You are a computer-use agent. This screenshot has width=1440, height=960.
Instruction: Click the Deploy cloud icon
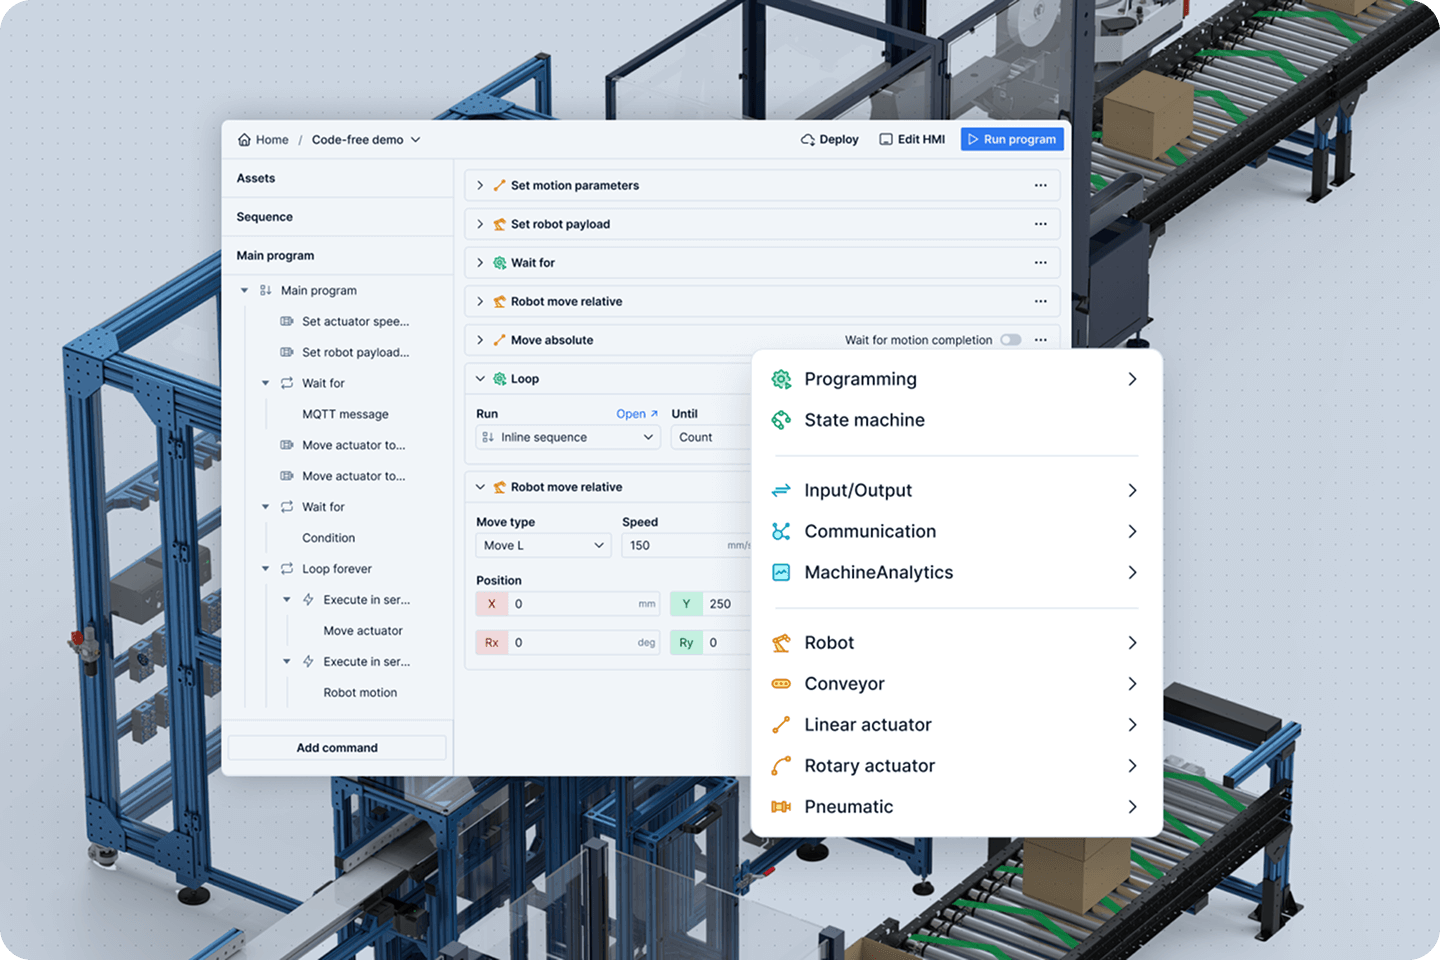(807, 140)
